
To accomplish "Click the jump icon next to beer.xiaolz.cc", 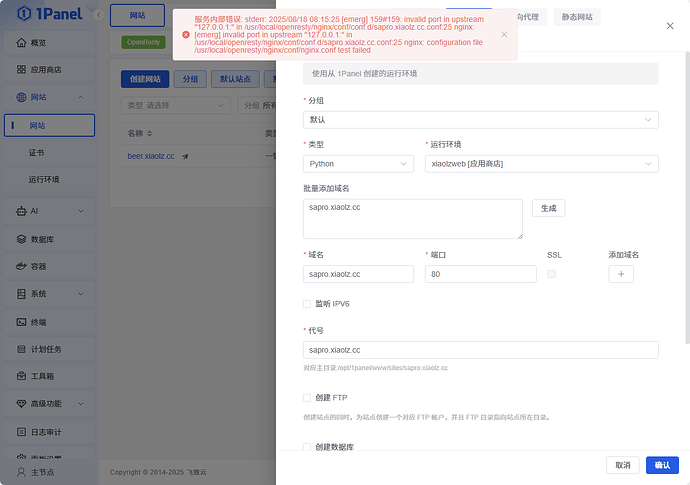I will tap(185, 156).
